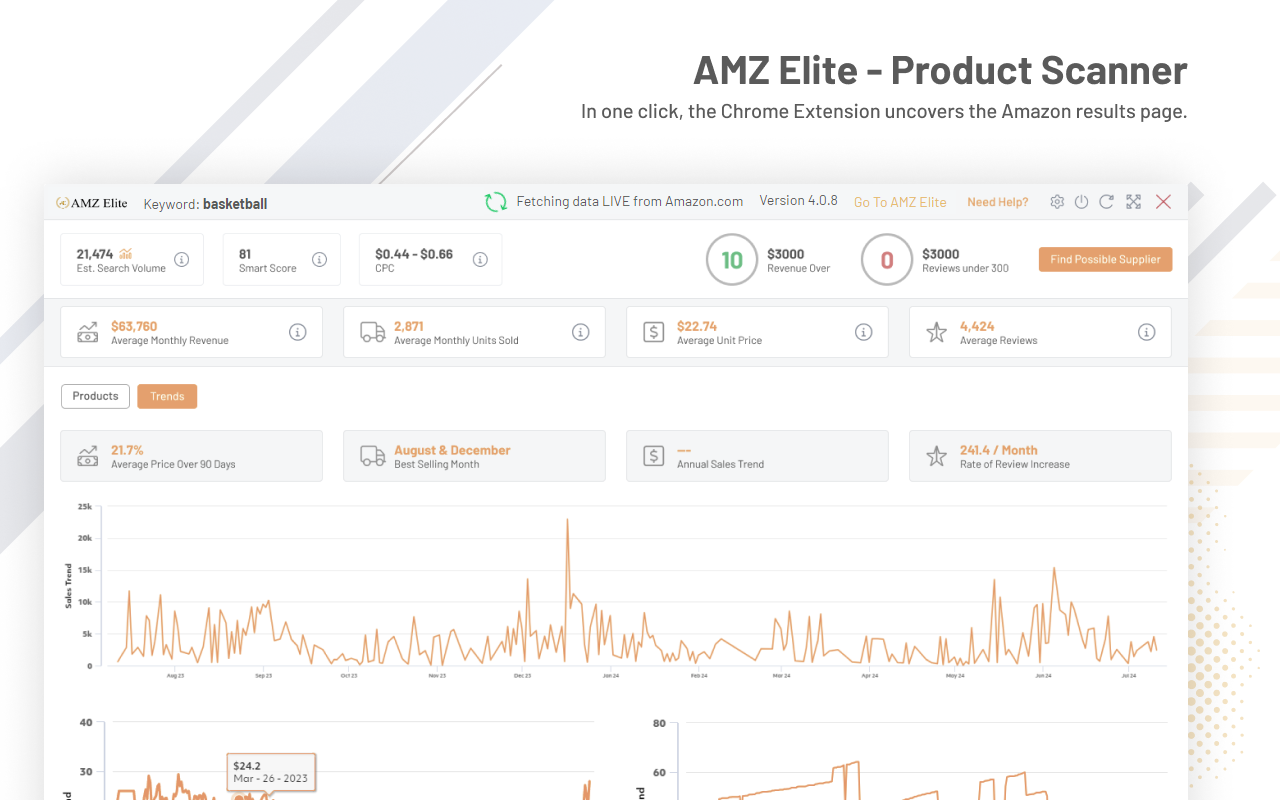
Task: Switch to the Trends tab
Action: (167, 396)
